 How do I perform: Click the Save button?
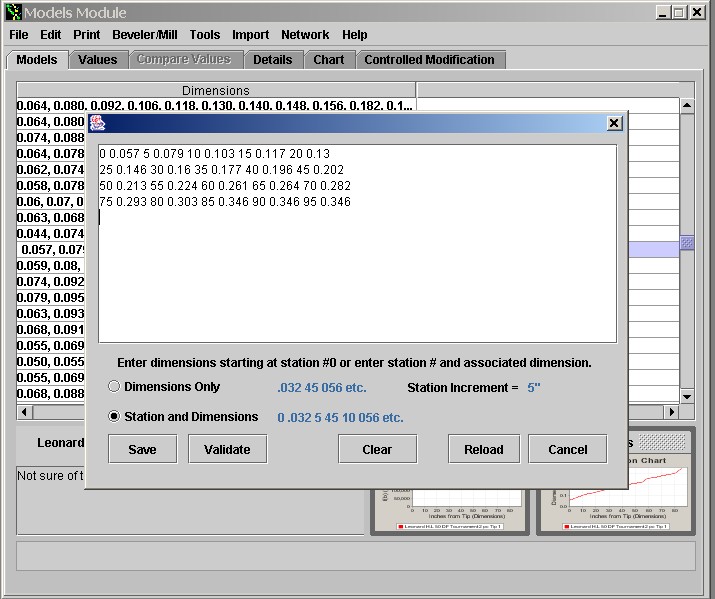point(143,449)
